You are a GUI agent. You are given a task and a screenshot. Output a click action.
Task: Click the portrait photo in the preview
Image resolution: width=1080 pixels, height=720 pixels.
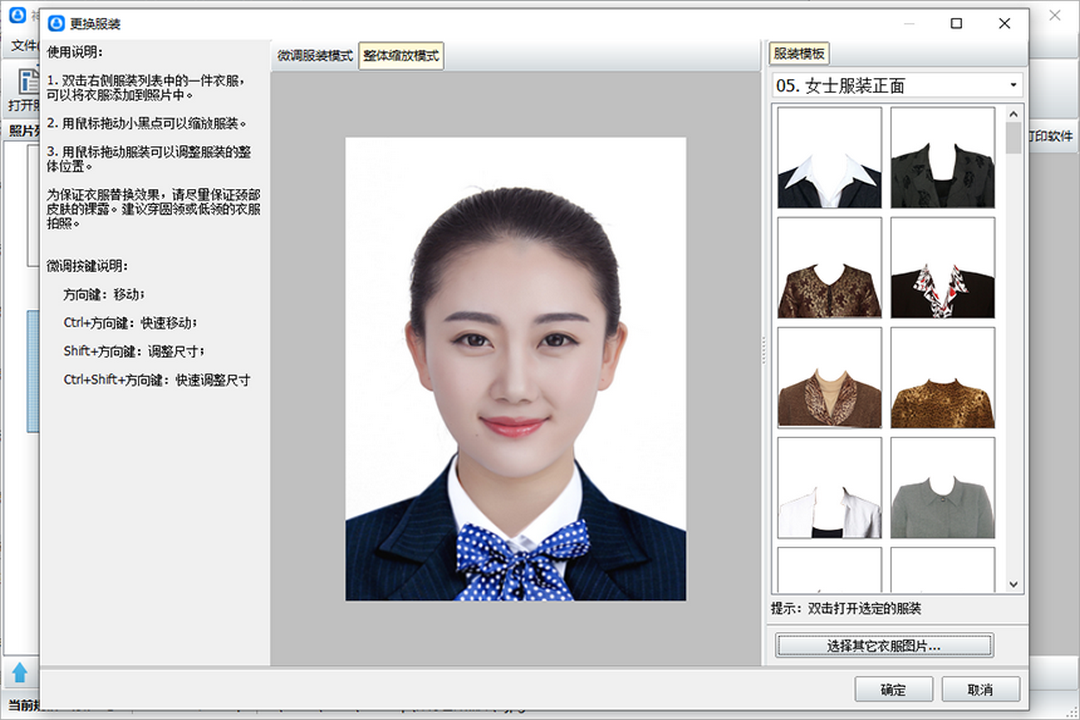click(515, 368)
